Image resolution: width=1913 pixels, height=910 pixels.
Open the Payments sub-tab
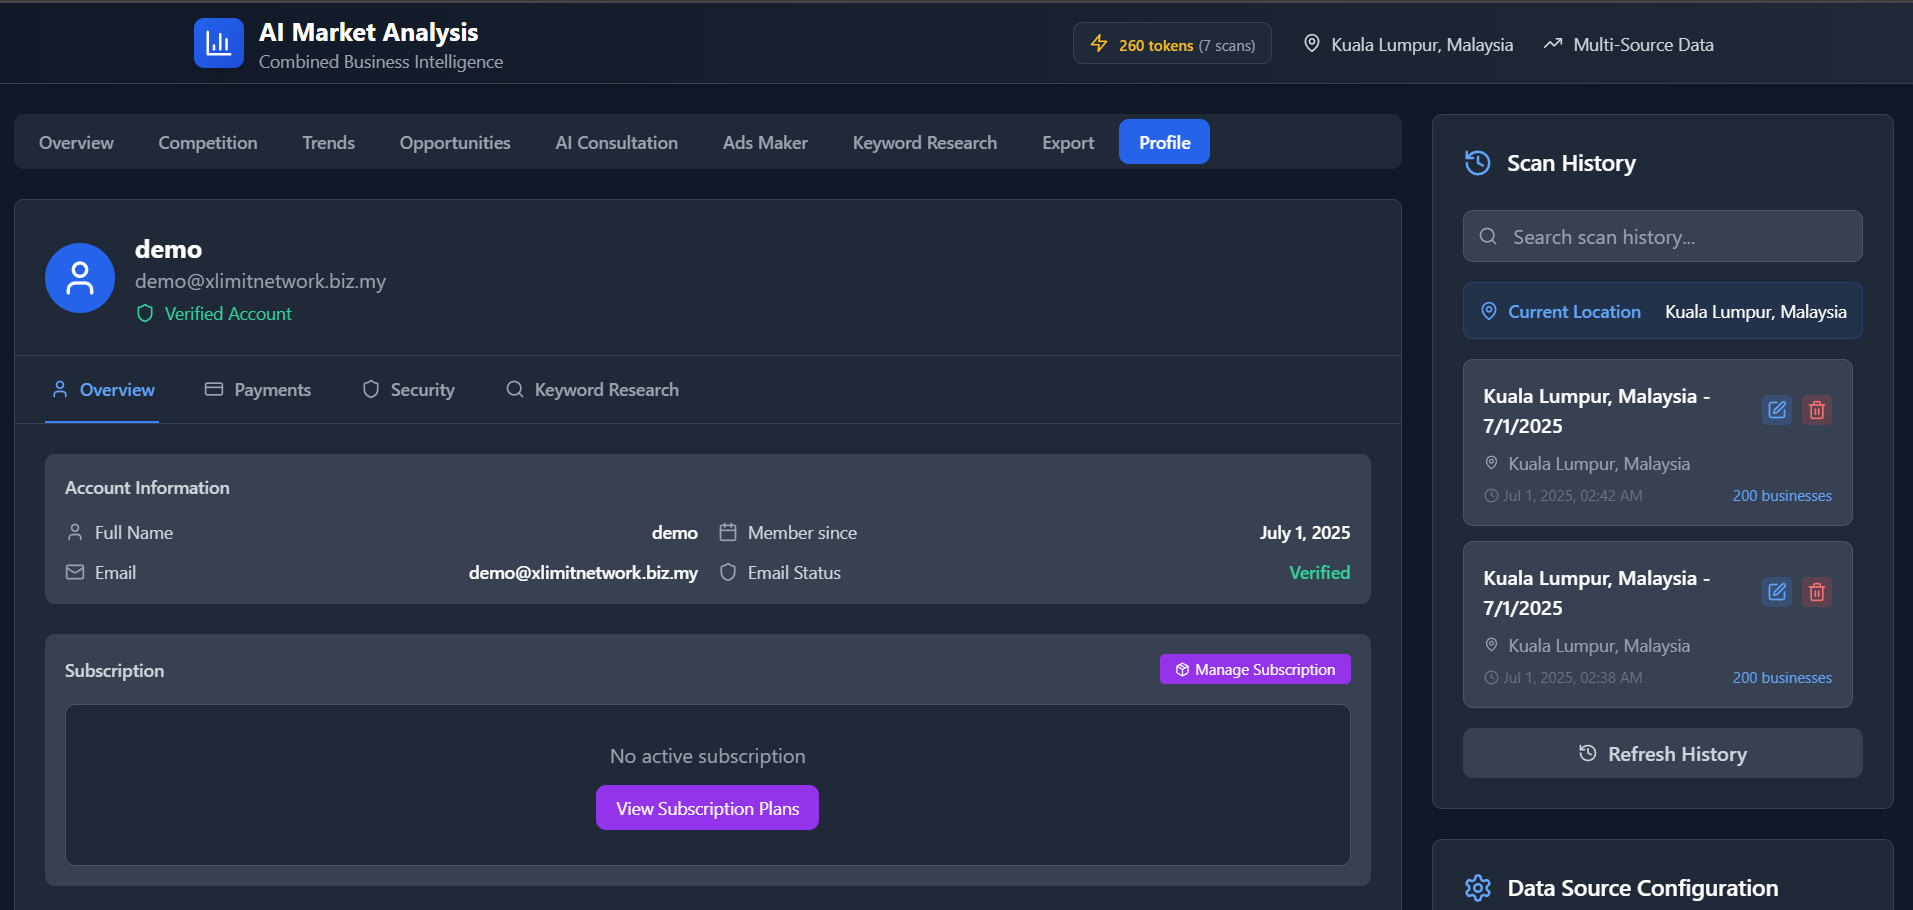click(x=258, y=390)
